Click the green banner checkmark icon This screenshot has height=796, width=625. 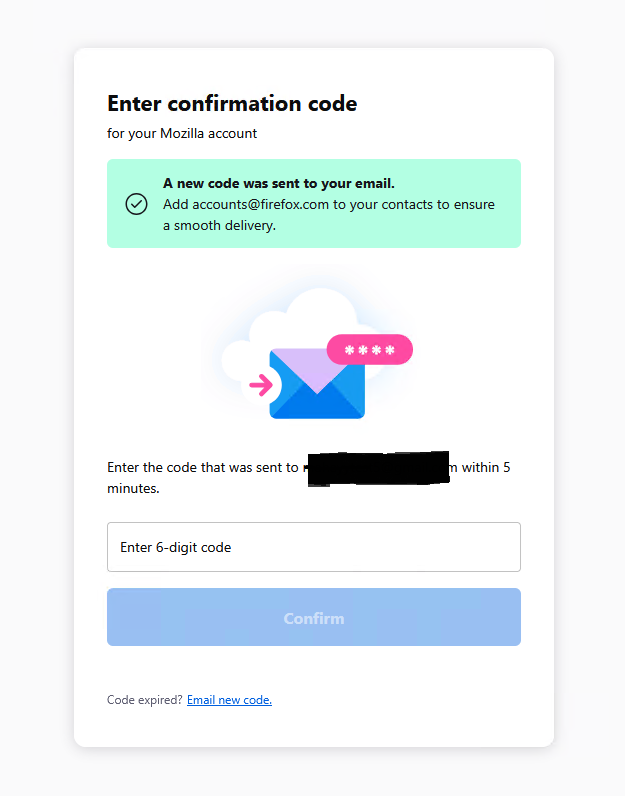point(136,204)
